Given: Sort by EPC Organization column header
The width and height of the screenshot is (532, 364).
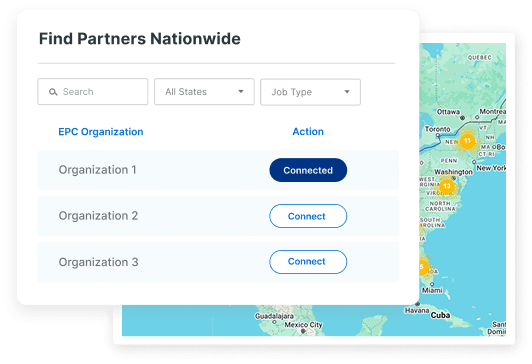Looking at the screenshot, I should [x=101, y=132].
